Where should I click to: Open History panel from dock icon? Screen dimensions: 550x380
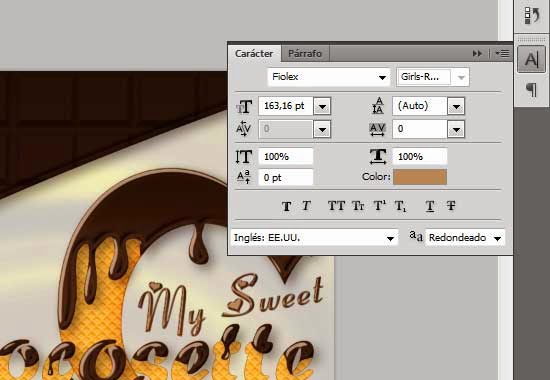tap(531, 16)
